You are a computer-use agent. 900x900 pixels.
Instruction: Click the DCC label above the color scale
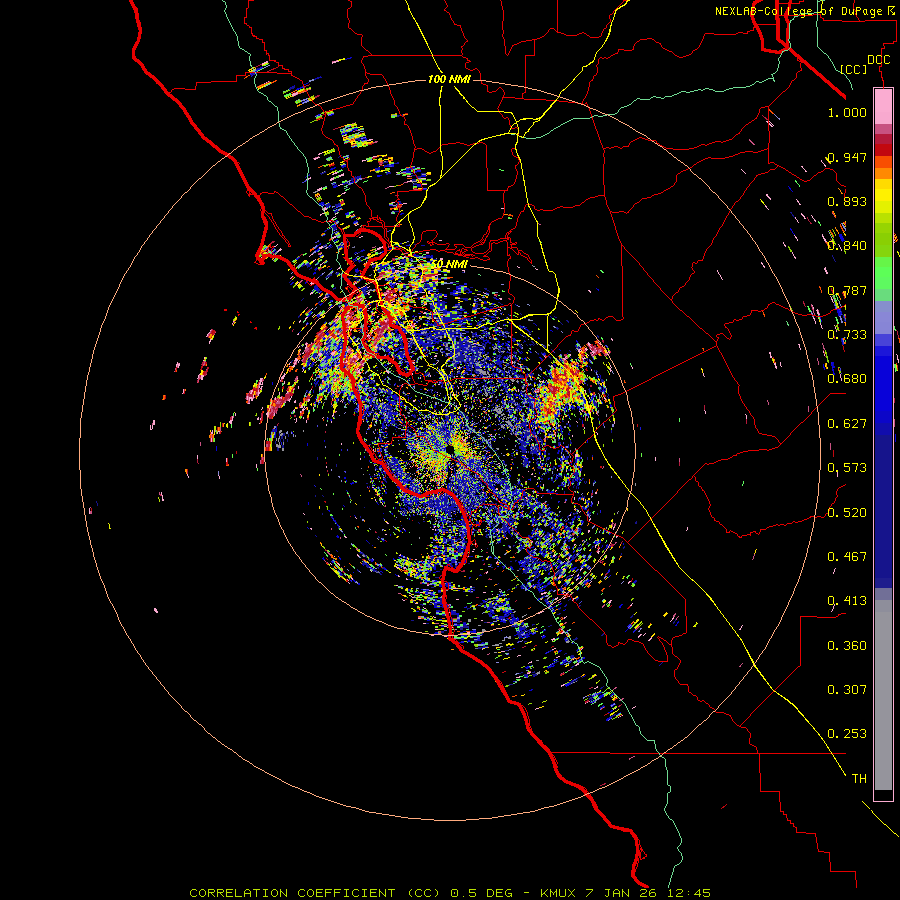coord(878,60)
